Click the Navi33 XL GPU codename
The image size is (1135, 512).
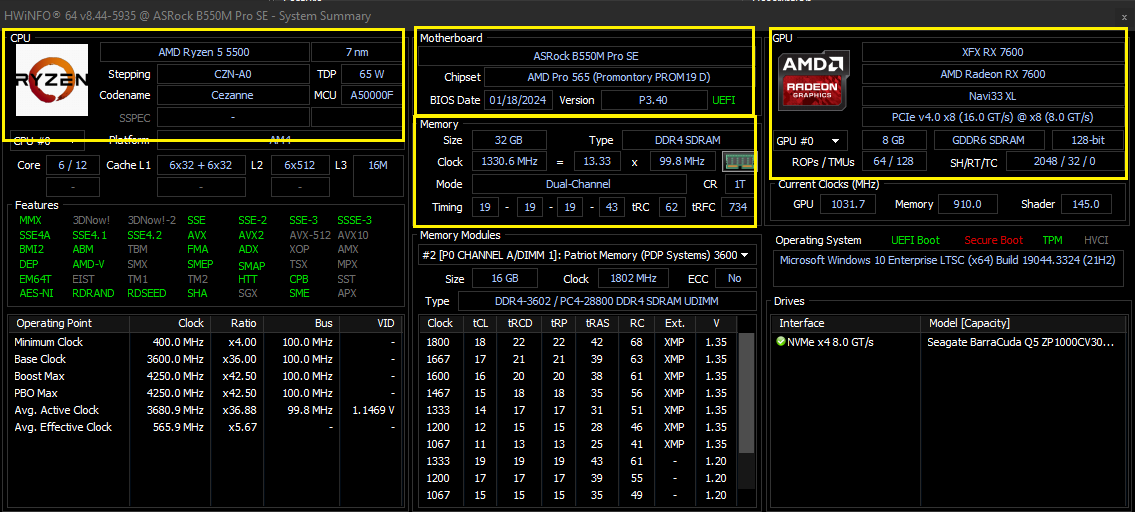coord(992,96)
